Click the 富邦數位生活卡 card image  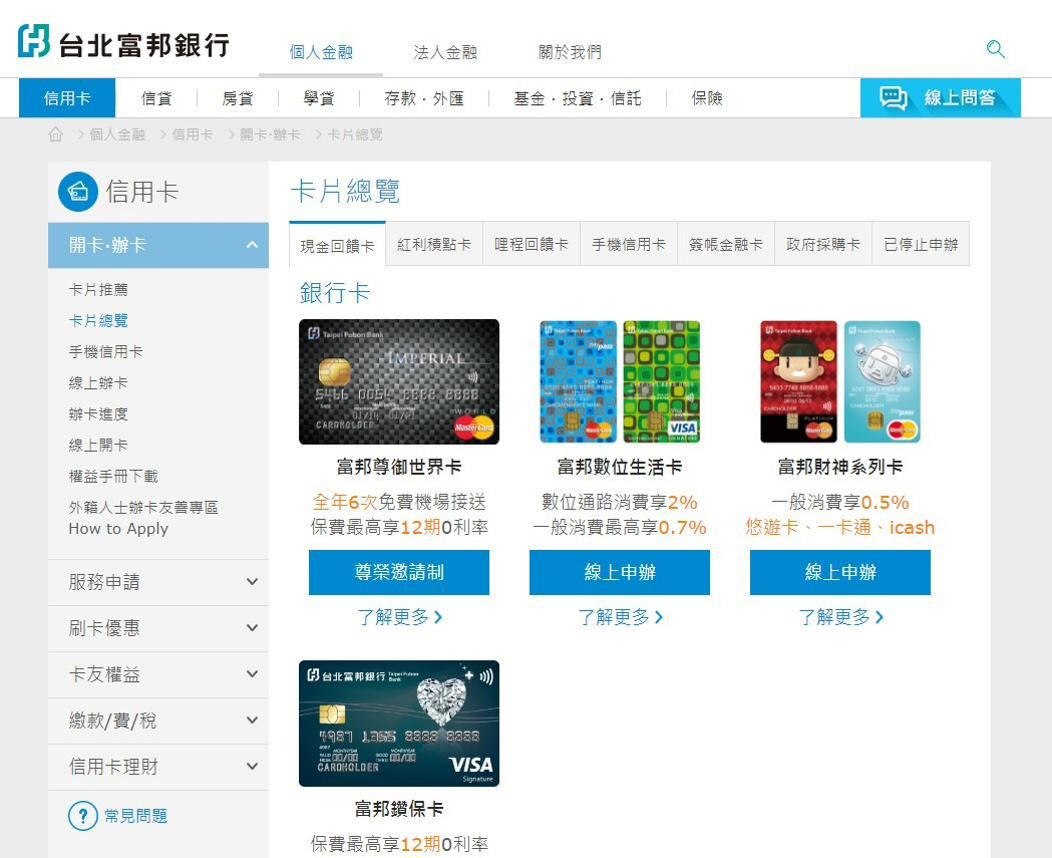[620, 382]
